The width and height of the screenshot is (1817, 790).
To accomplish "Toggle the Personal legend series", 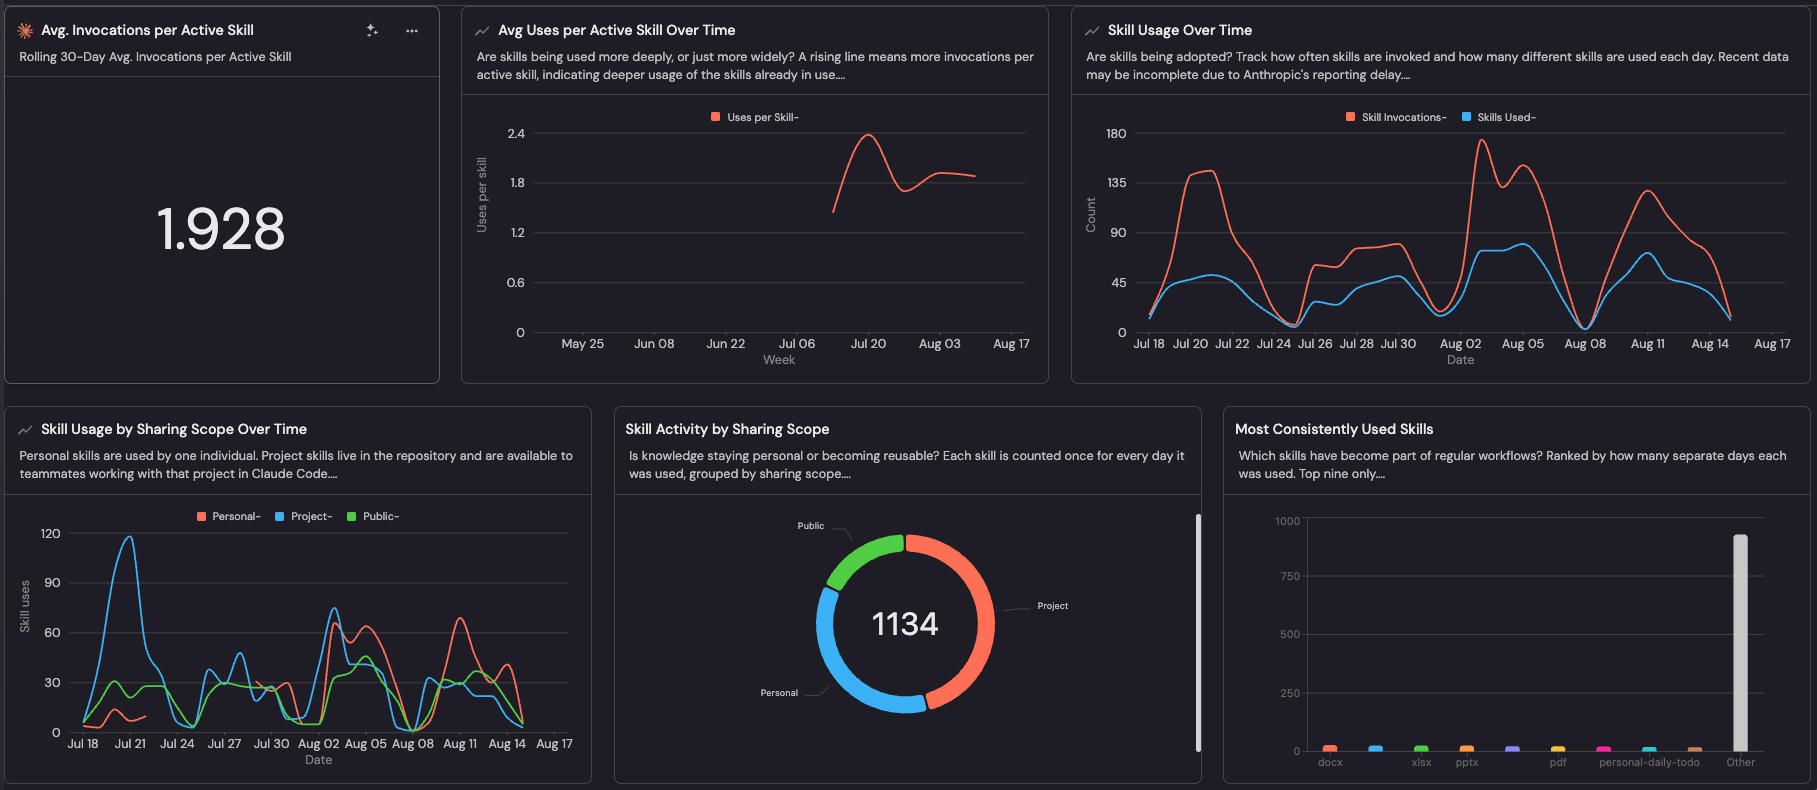I will 229,516.
